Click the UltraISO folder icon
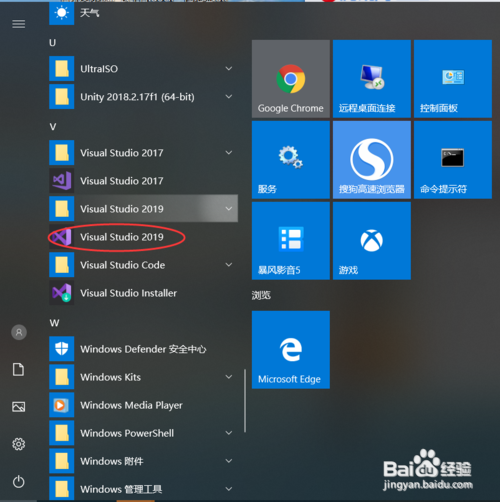 pos(62,69)
